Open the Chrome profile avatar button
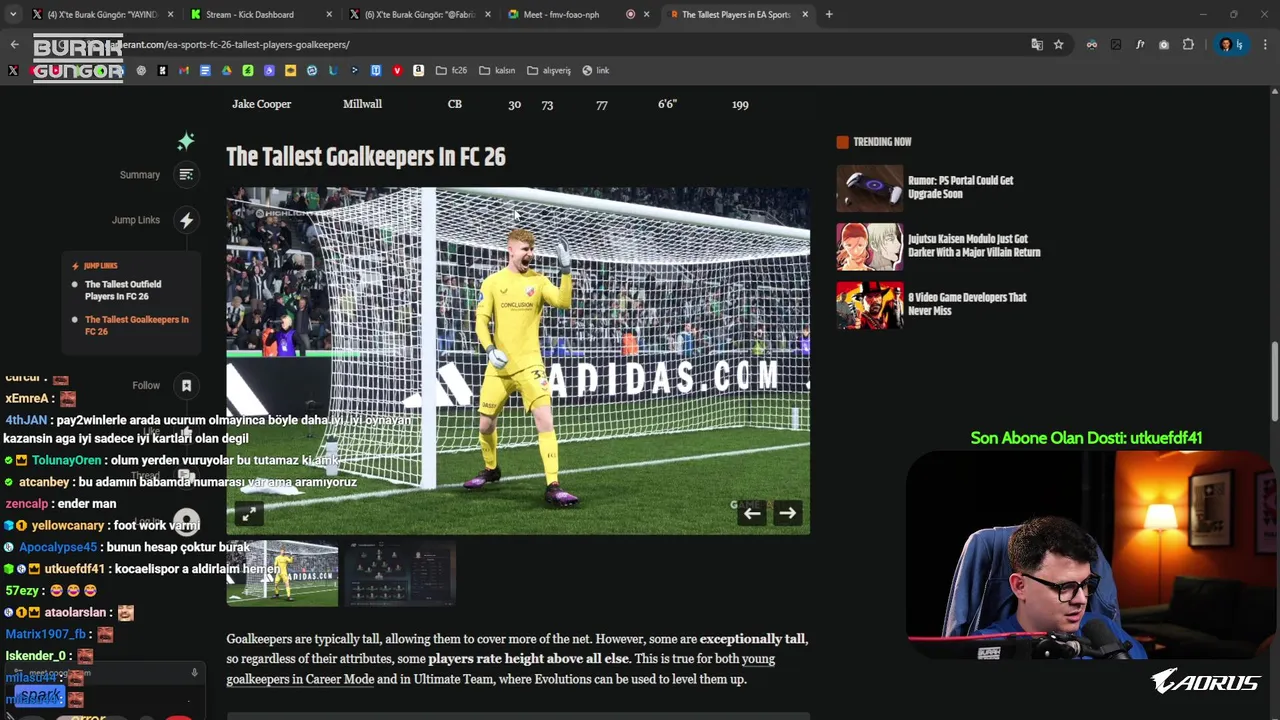This screenshot has height=720, width=1280. pyautogui.click(x=1230, y=44)
